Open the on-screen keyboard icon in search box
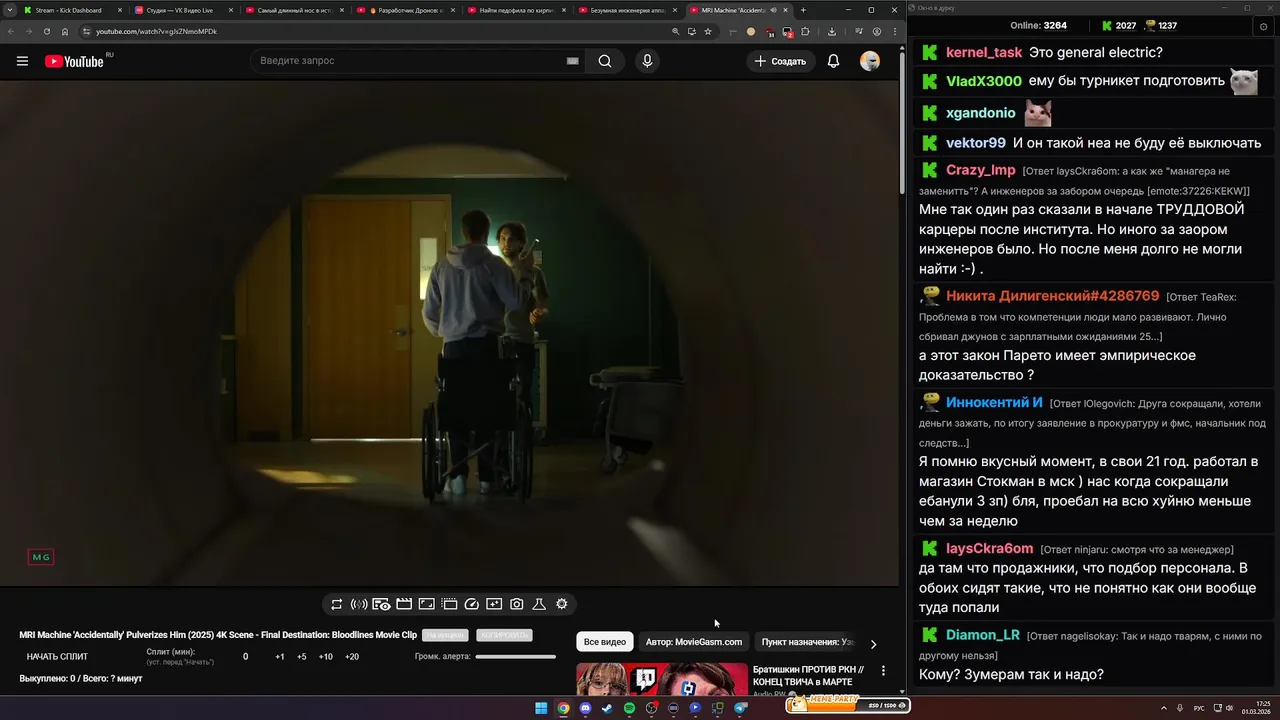1280x720 pixels. coord(573,61)
